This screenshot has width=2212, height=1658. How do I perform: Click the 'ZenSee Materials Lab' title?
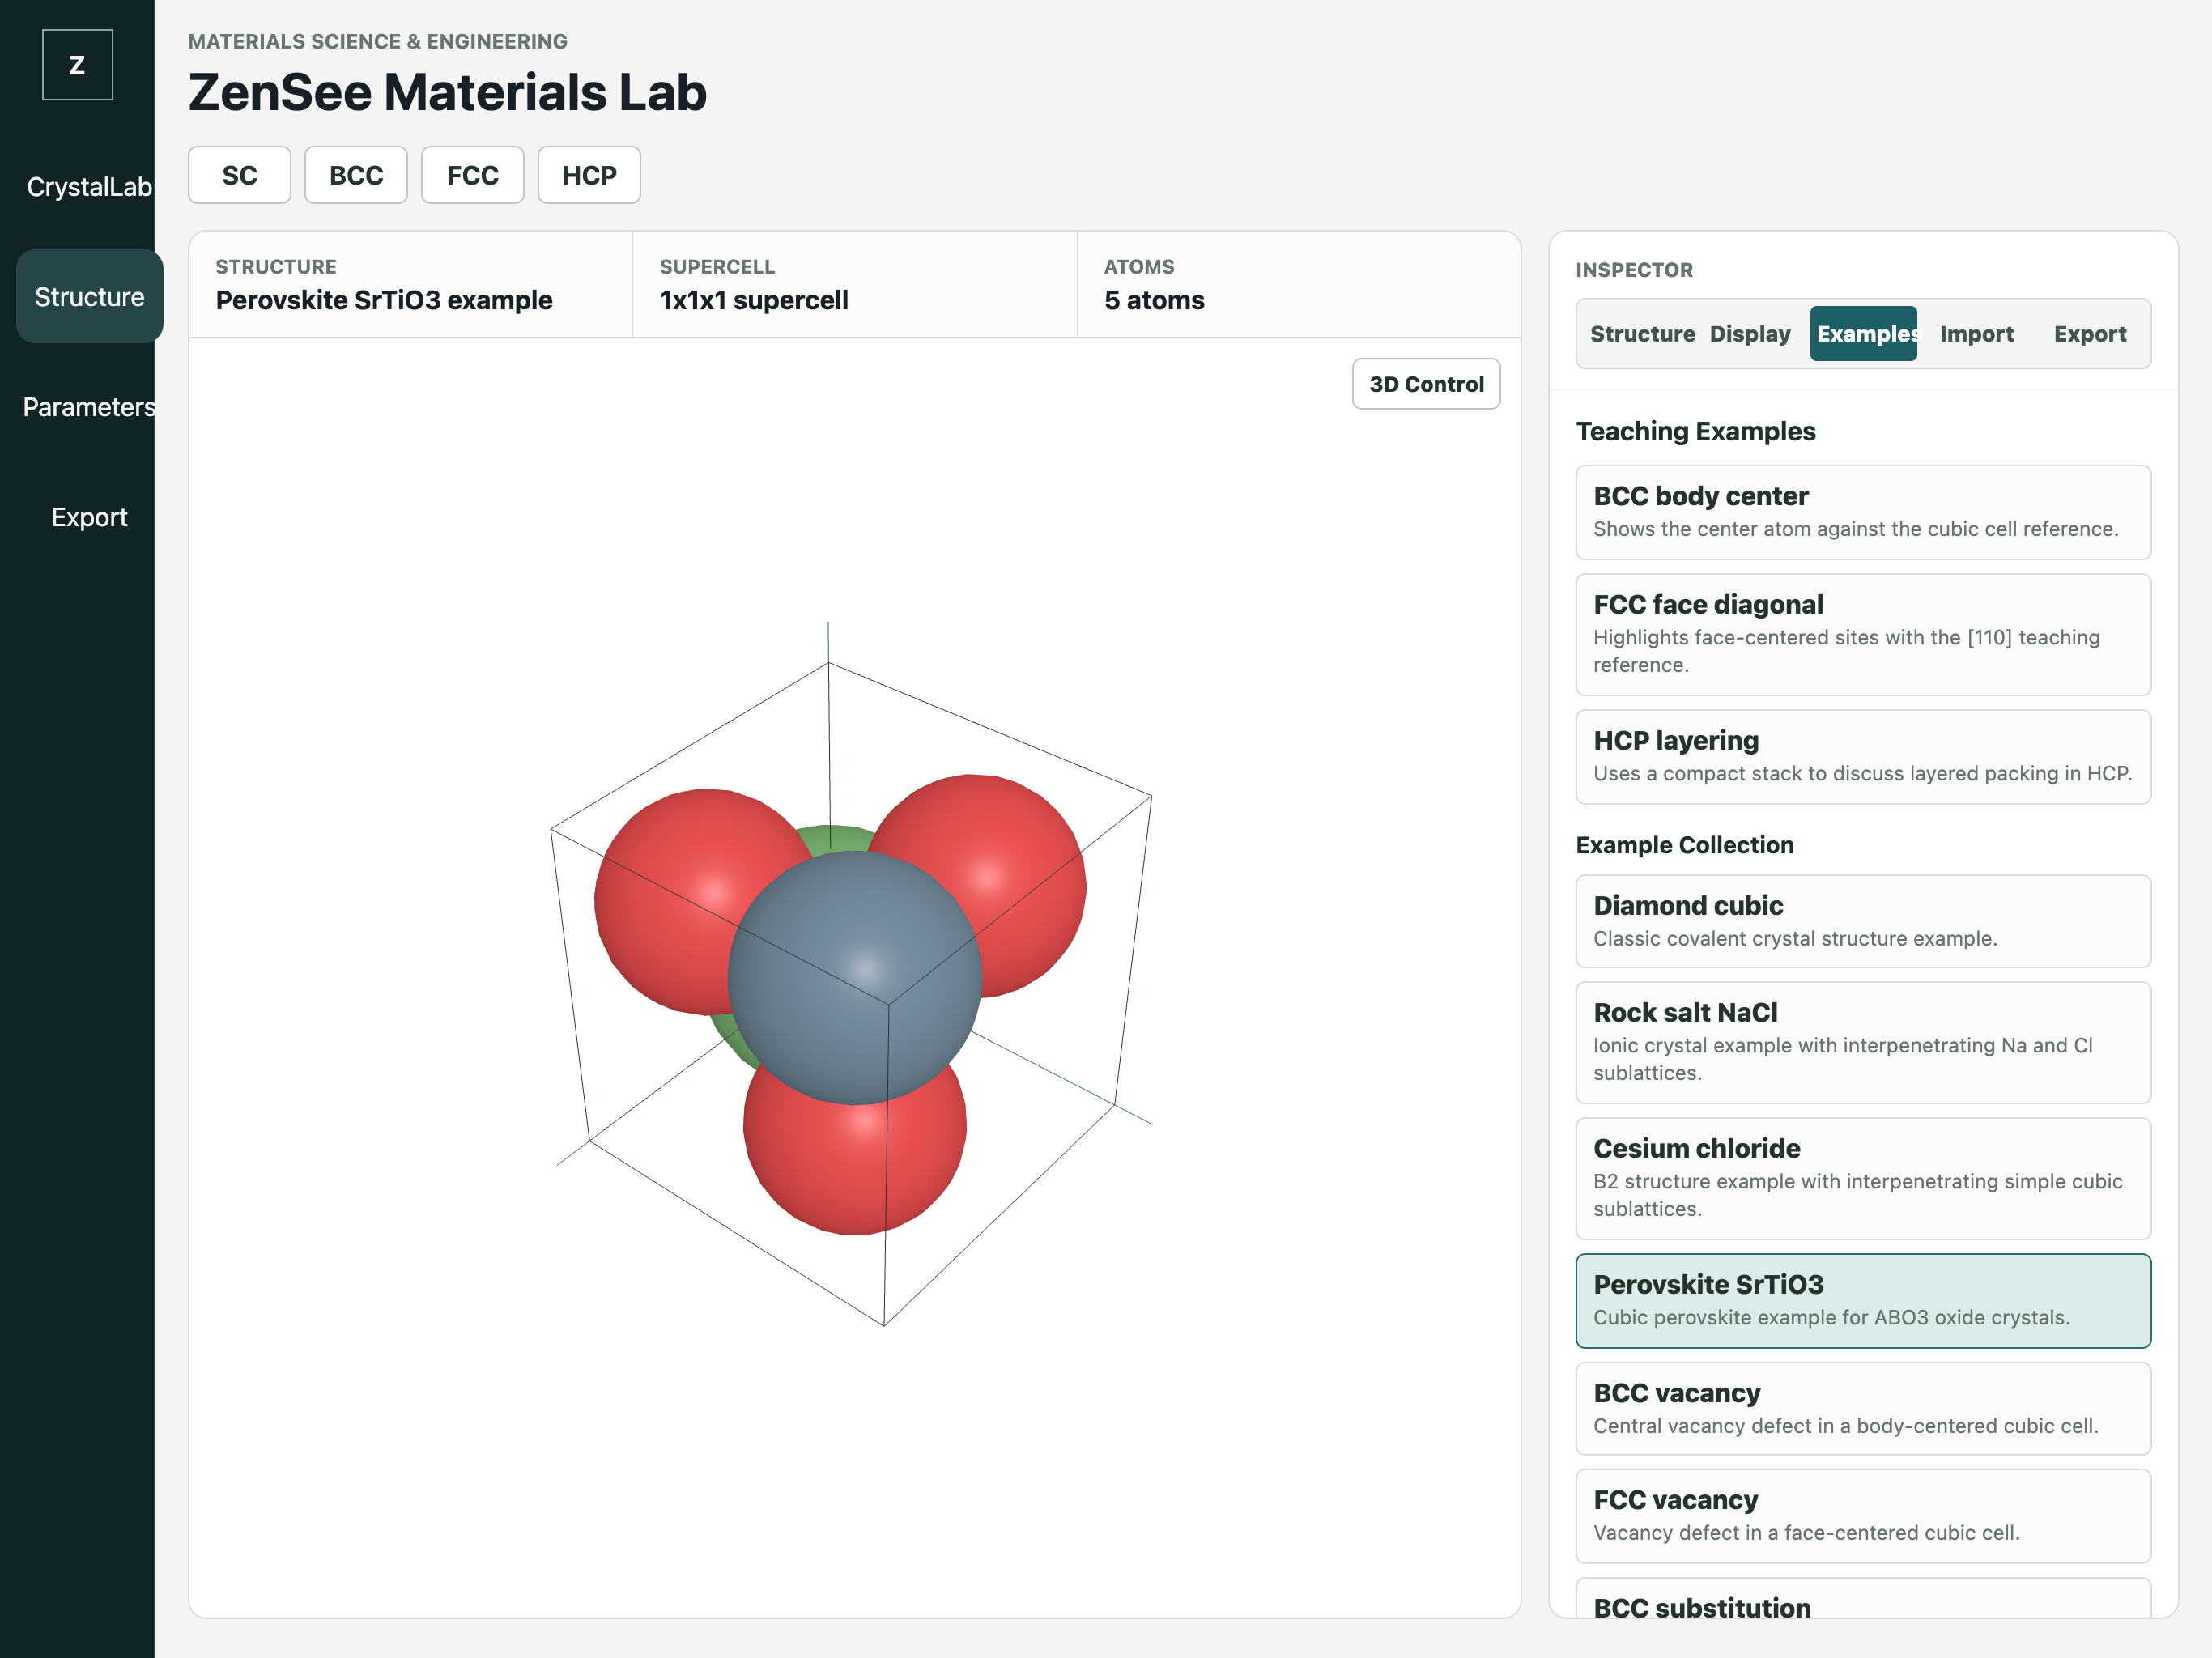tap(447, 92)
